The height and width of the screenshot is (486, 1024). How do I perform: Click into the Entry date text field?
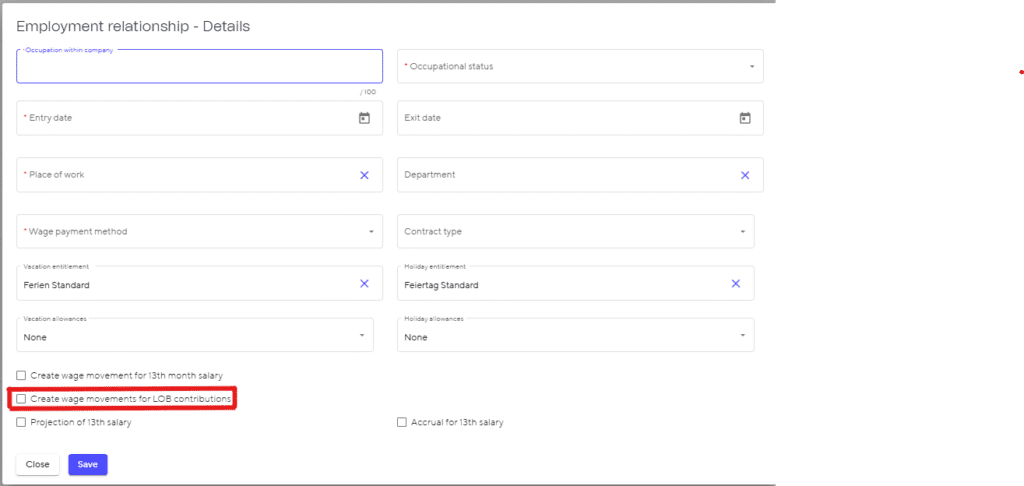click(x=180, y=118)
